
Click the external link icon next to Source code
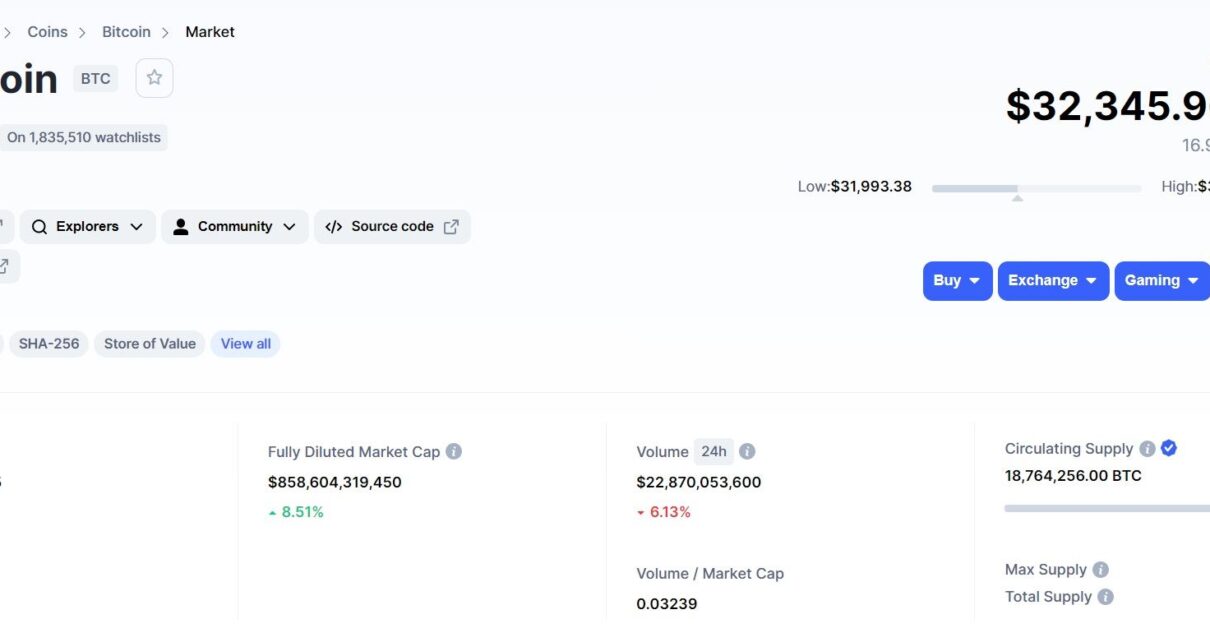(x=451, y=227)
